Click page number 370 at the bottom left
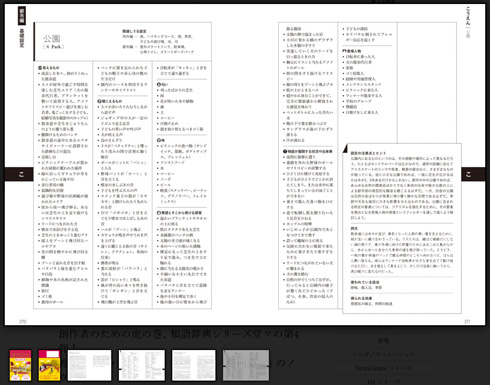 coord(22,321)
